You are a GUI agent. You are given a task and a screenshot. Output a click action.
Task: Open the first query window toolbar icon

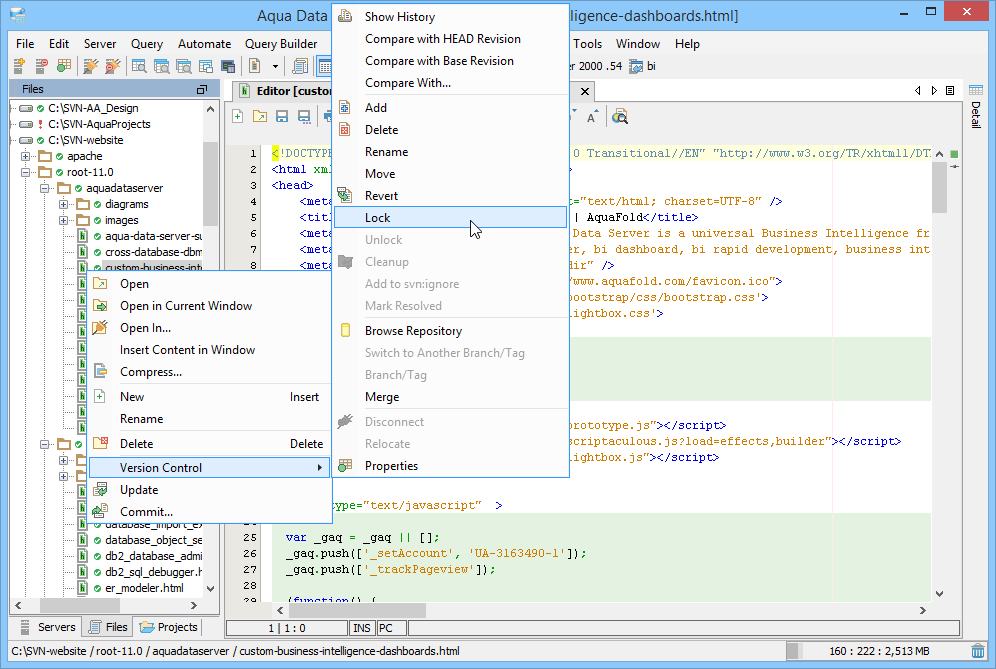(x=139, y=65)
